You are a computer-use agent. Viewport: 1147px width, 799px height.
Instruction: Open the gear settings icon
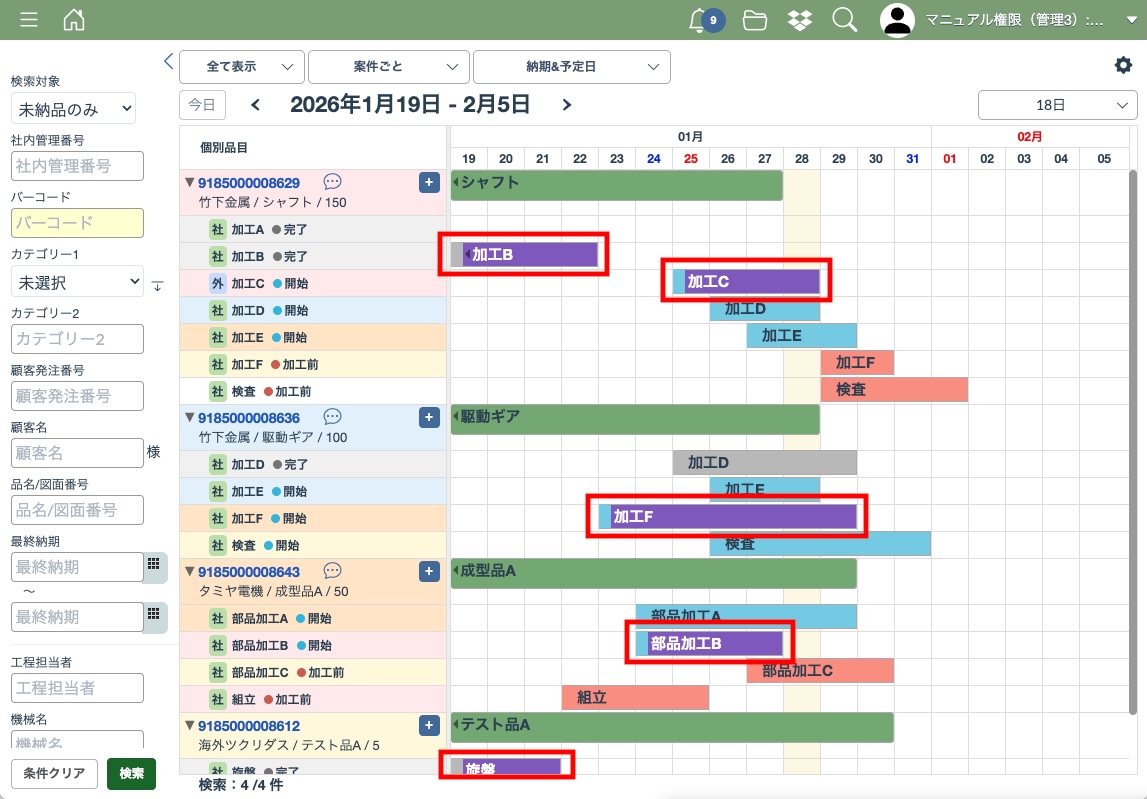tap(1123, 65)
